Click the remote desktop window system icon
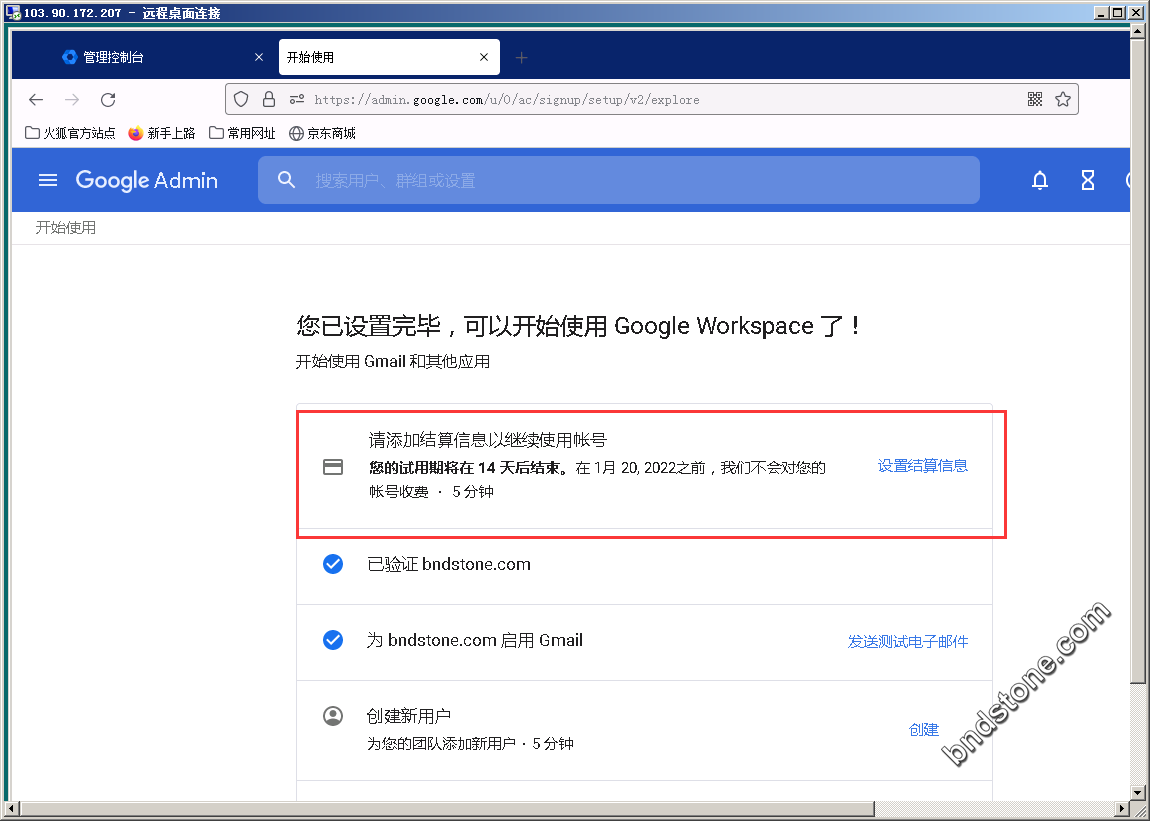1150x821 pixels. [x=12, y=12]
